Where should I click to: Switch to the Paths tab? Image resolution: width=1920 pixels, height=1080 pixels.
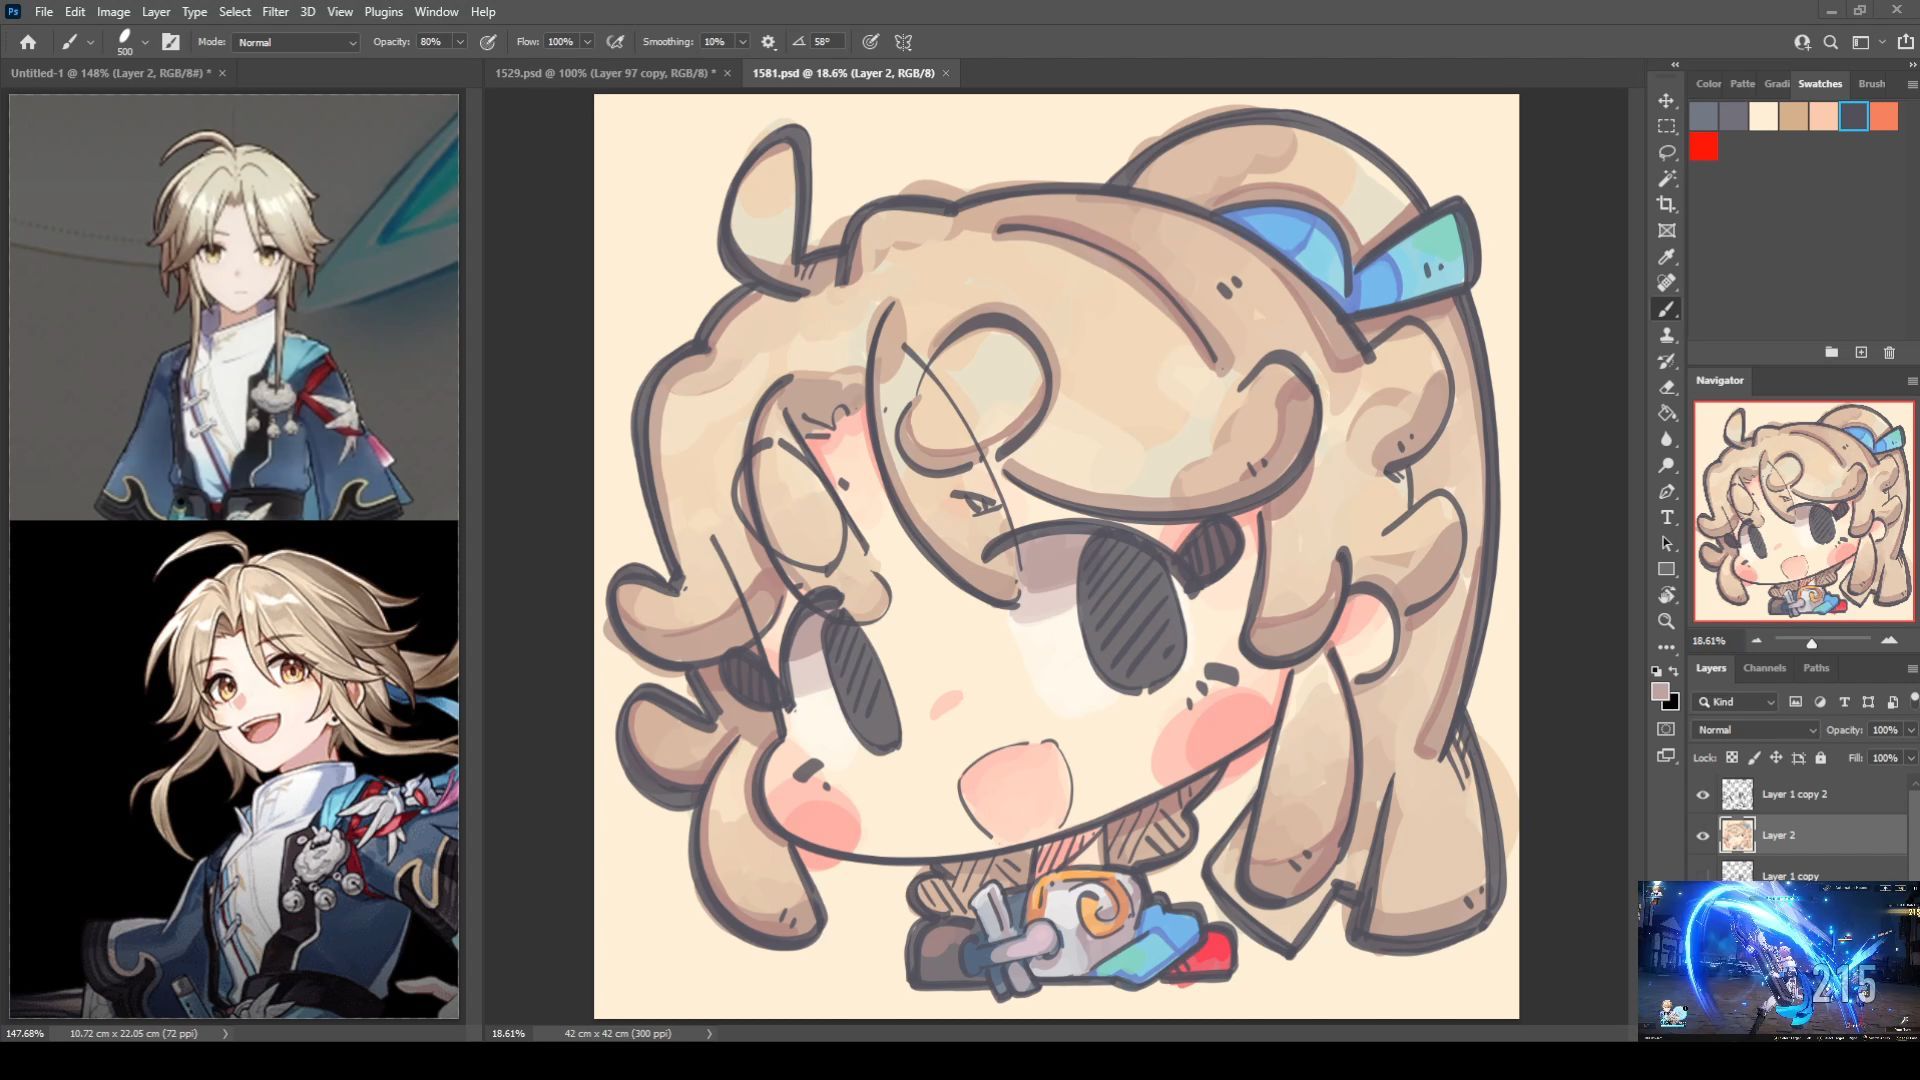point(1816,668)
